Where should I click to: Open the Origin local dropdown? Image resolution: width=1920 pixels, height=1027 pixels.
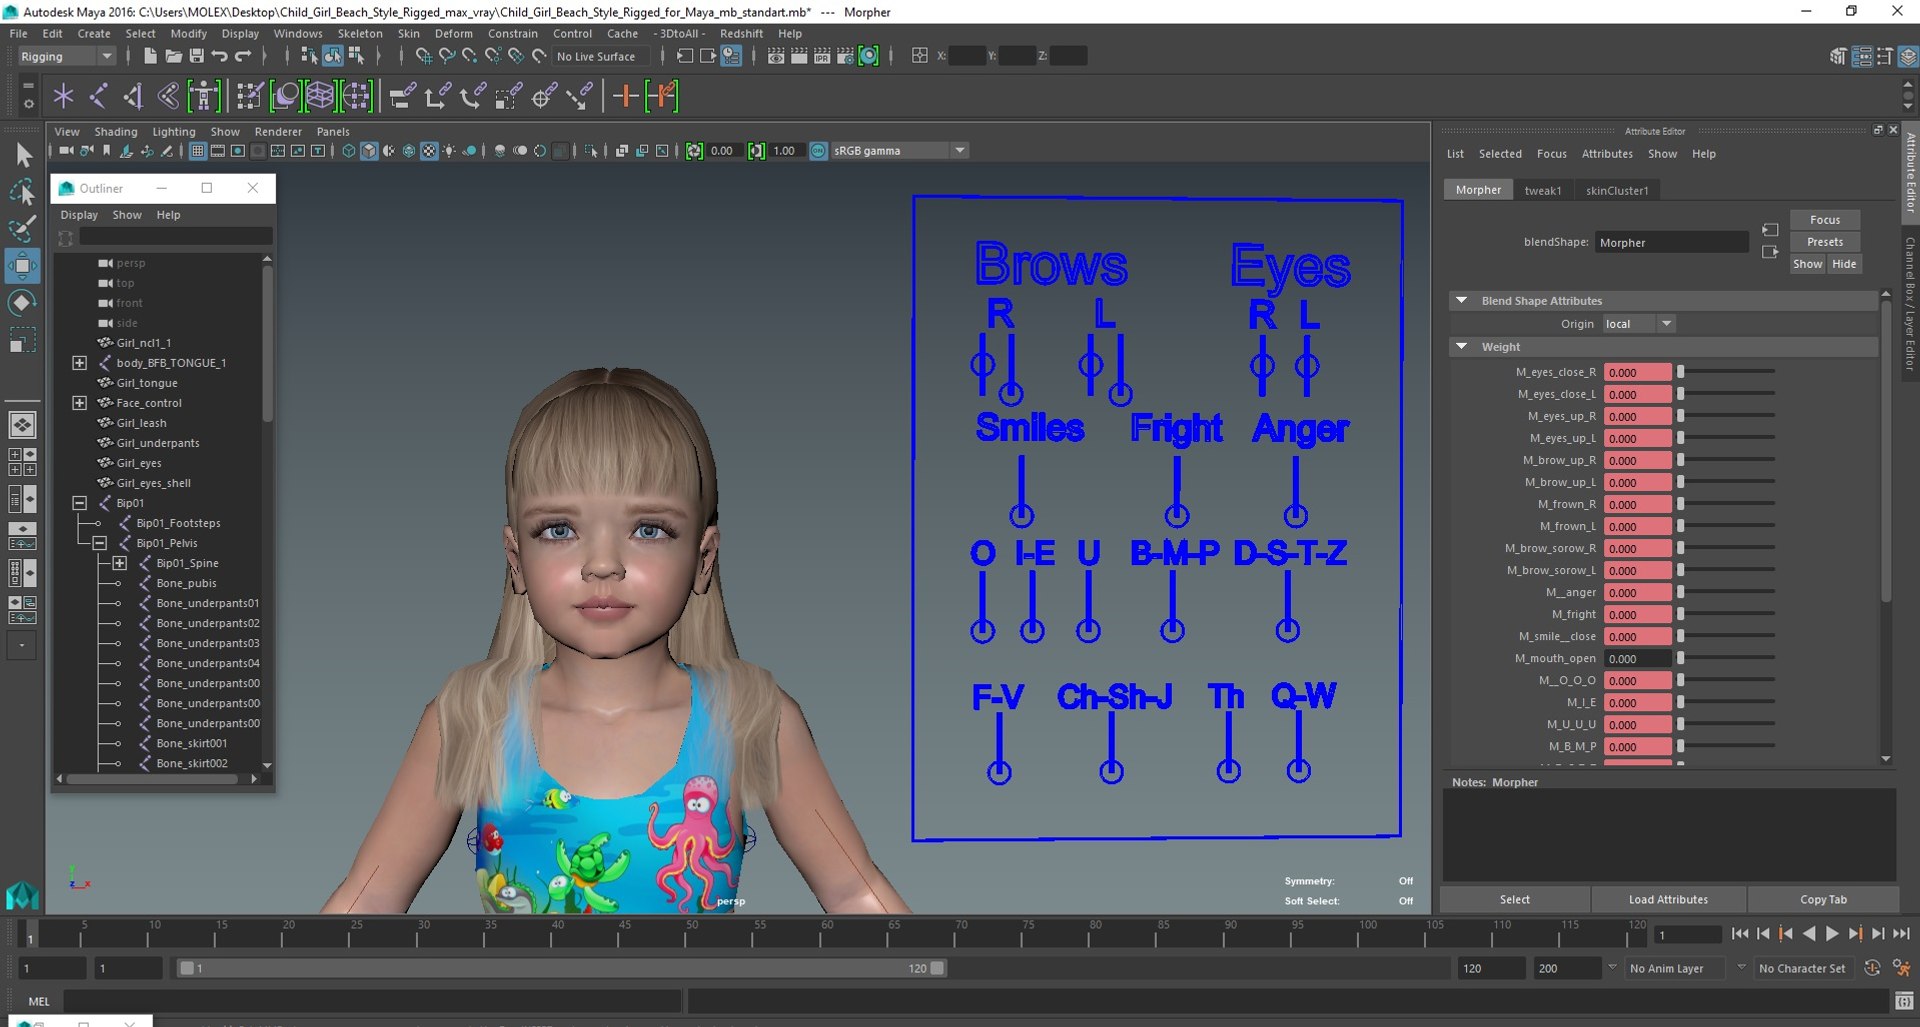(x=1638, y=324)
